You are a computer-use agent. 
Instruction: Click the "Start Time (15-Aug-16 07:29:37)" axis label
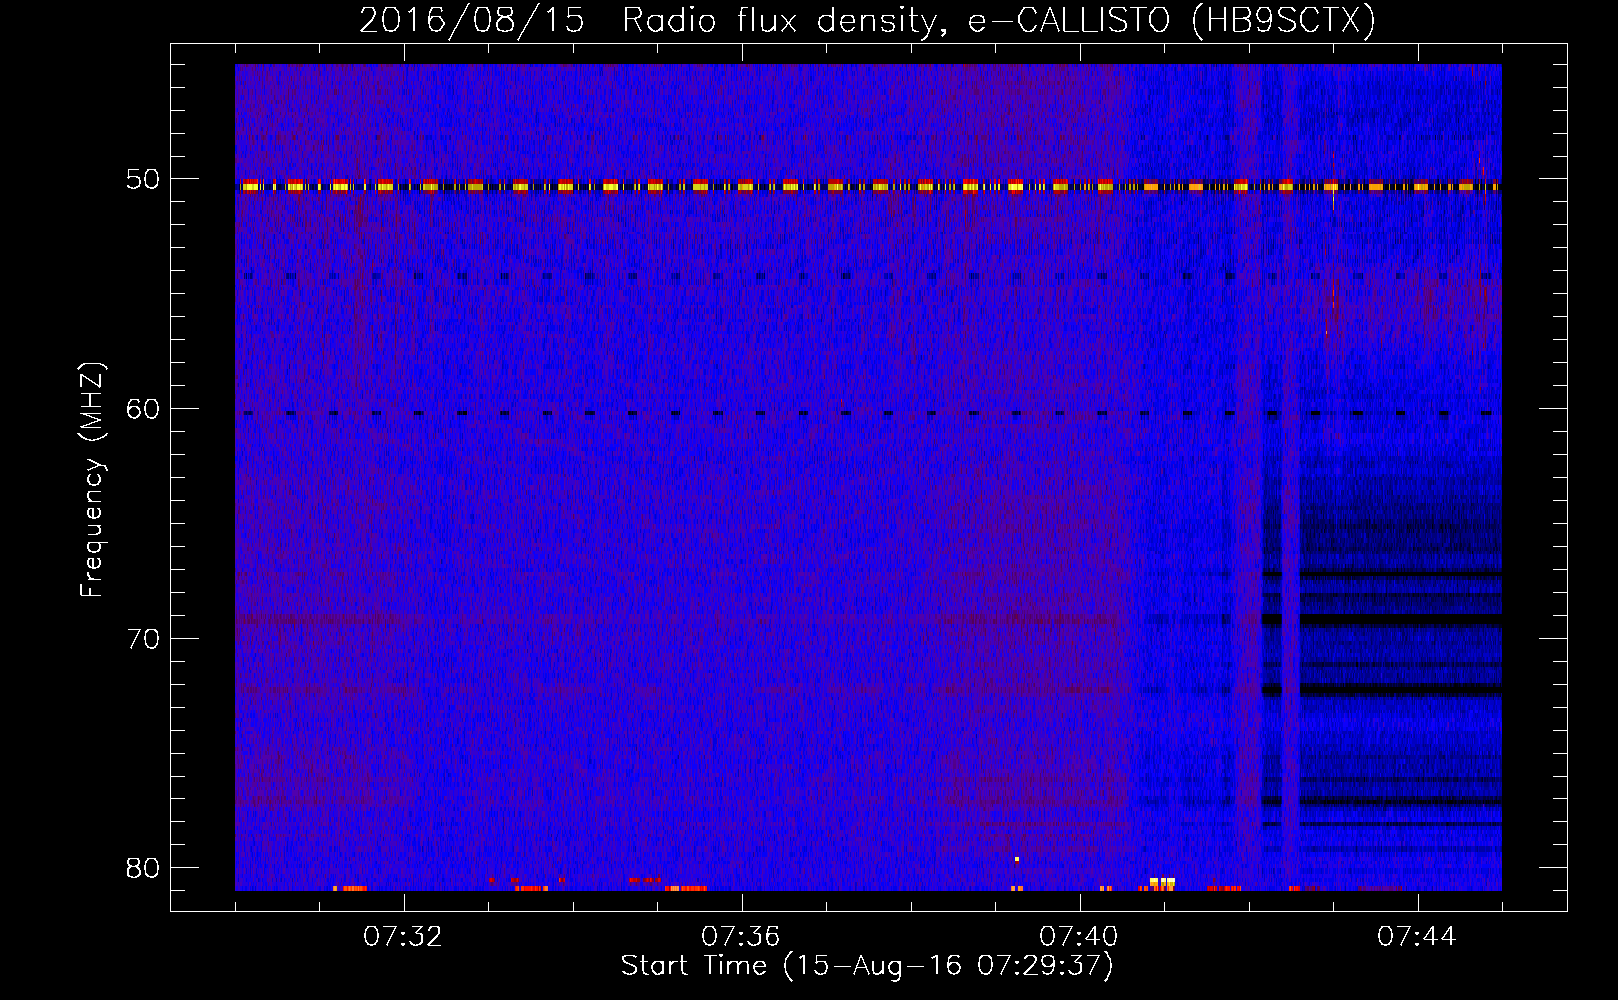pyautogui.click(x=867, y=966)
